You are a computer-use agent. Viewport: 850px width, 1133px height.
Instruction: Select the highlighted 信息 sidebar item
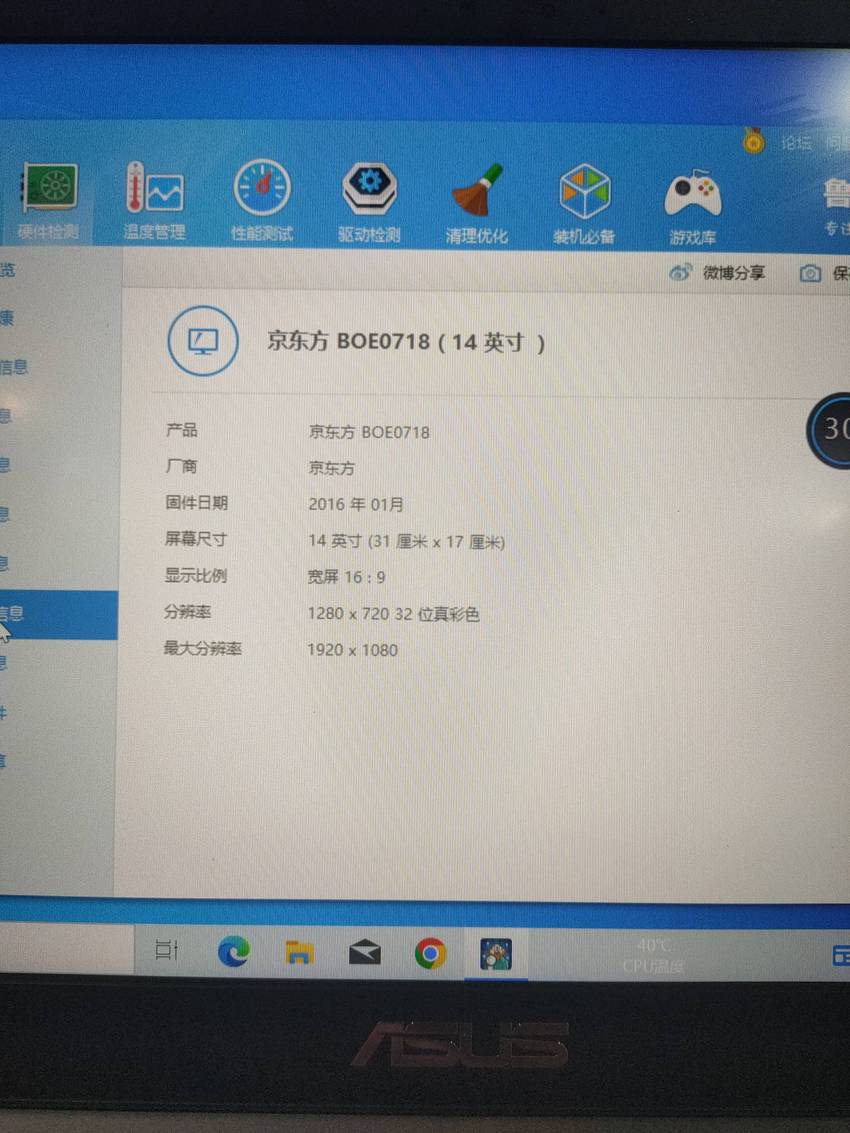[58, 615]
